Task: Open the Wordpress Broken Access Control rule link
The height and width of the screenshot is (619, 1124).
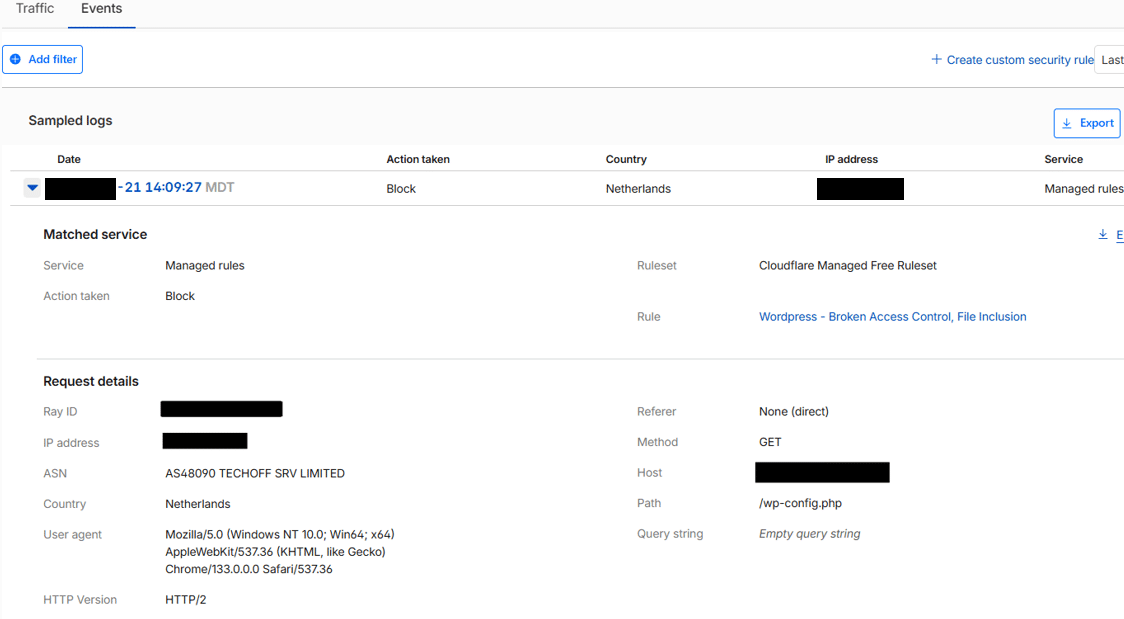Action: (x=892, y=317)
